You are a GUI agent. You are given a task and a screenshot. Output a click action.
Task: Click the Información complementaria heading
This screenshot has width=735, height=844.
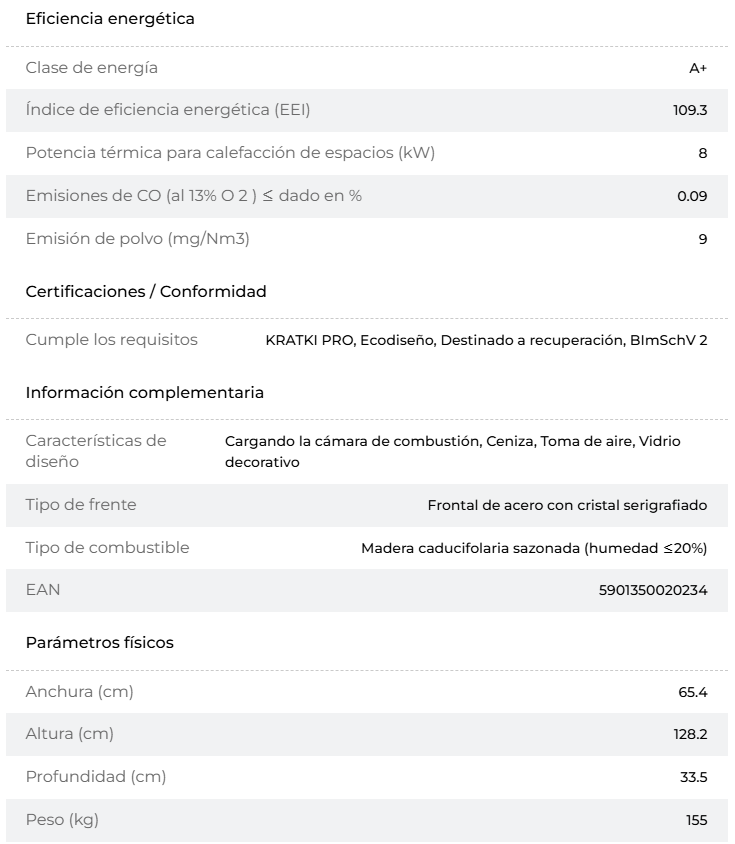145,392
